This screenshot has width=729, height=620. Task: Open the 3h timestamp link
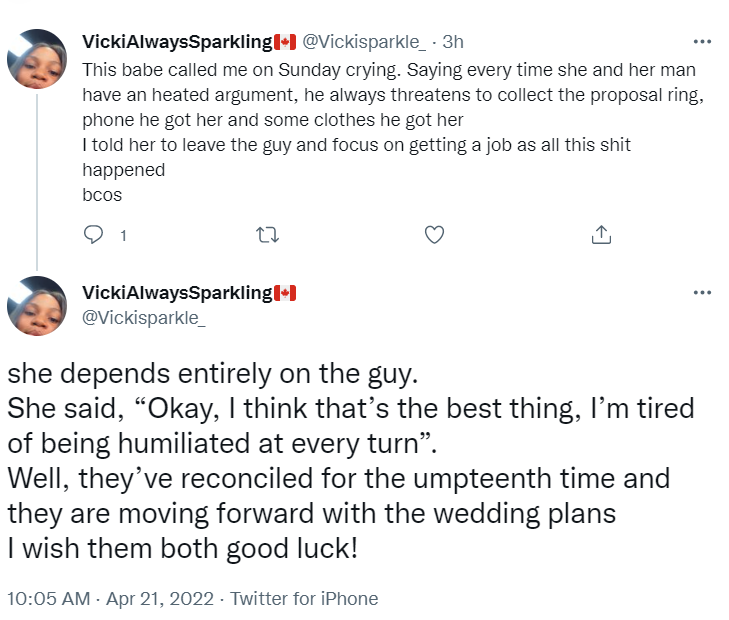click(453, 42)
